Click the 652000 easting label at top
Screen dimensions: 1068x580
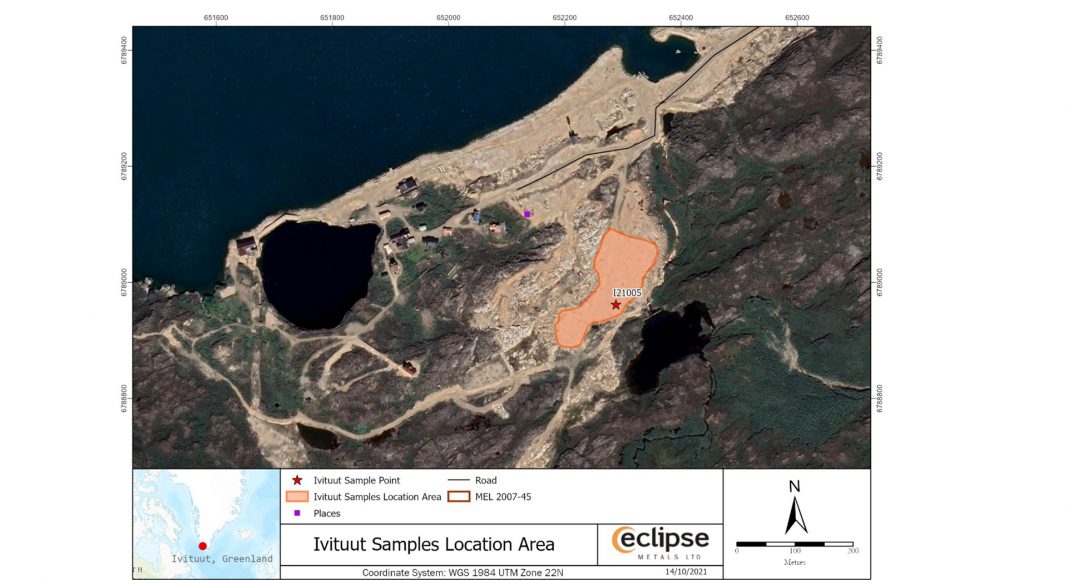click(448, 17)
